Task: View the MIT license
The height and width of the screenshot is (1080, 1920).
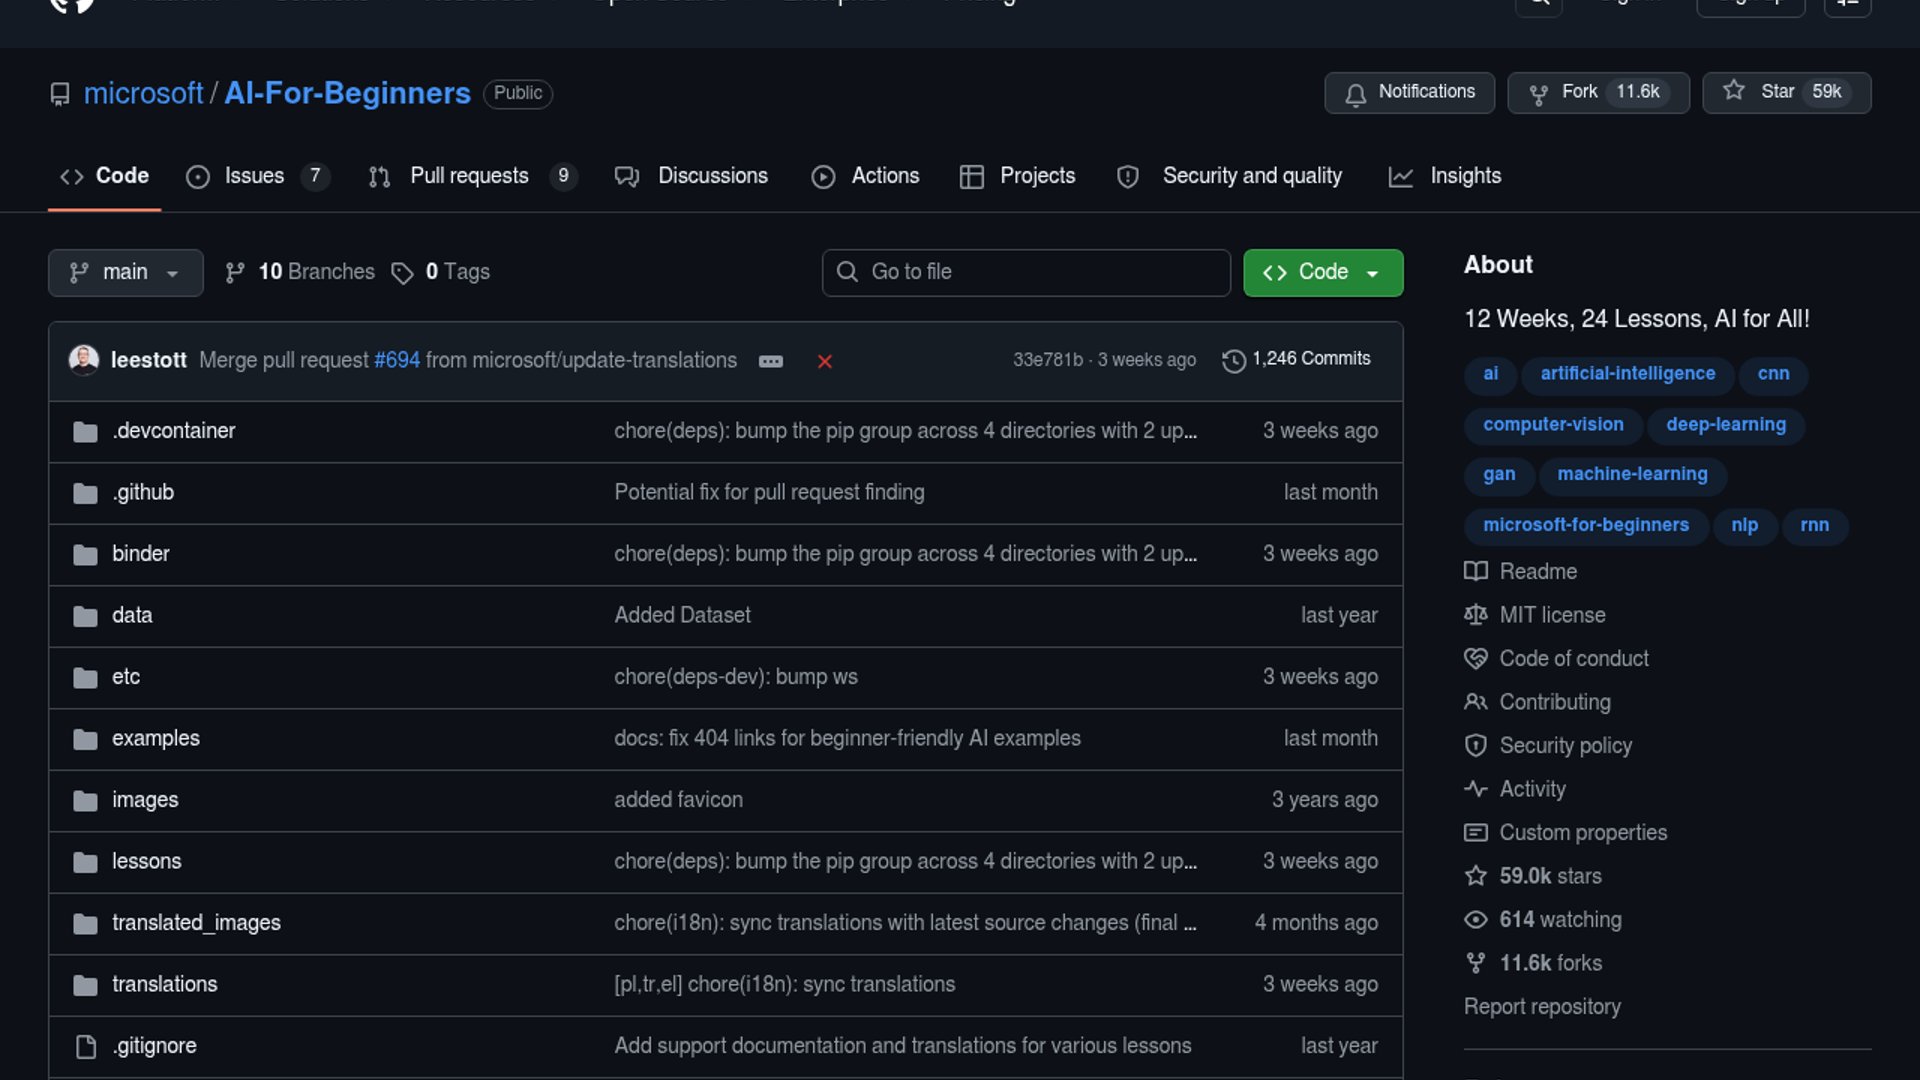Action: (1535, 616)
